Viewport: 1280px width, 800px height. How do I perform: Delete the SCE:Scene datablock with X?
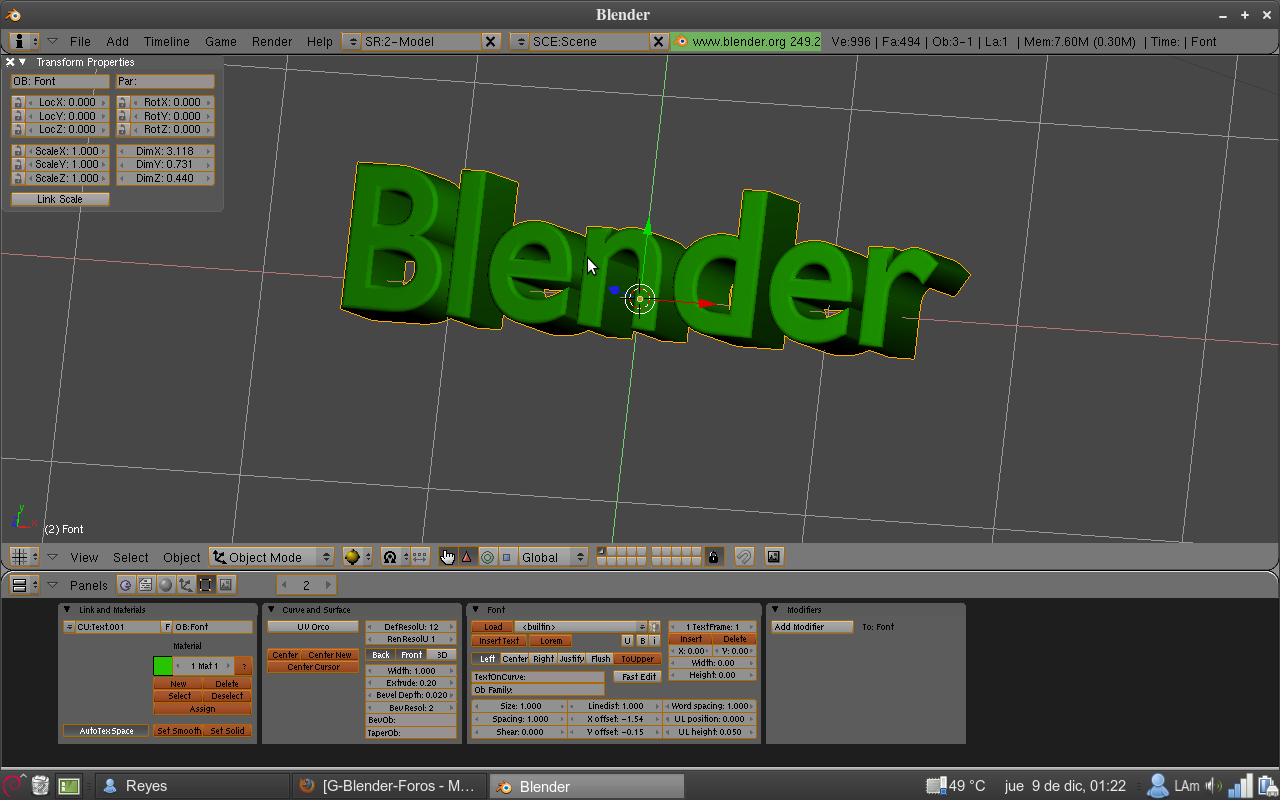[x=658, y=41]
